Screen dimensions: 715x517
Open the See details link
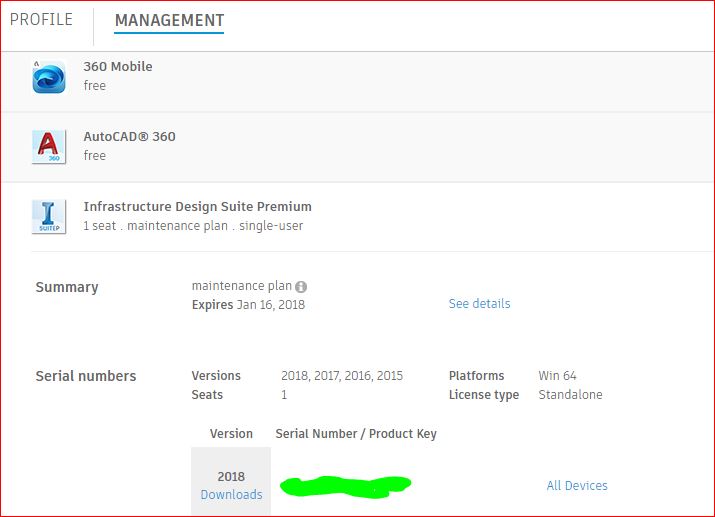pos(479,304)
